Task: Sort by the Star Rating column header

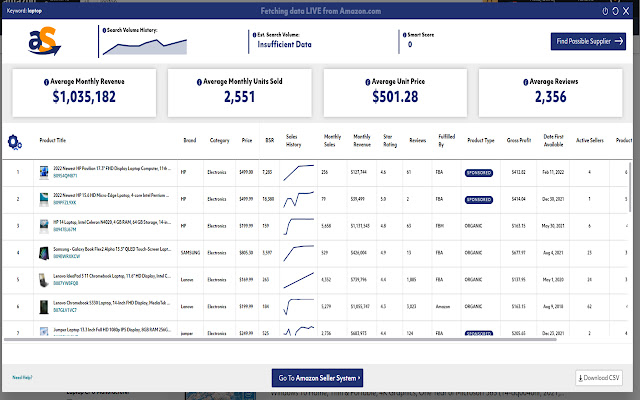Action: point(390,140)
